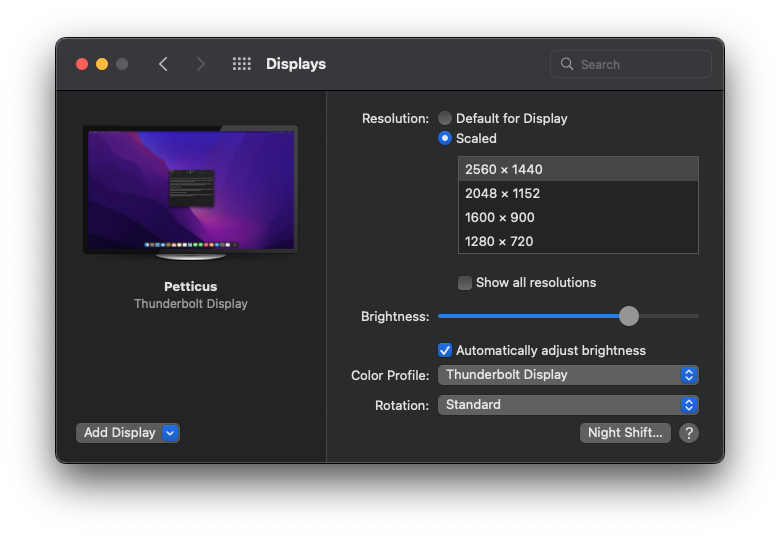
Task: Select Default for Display resolution
Action: coord(445,118)
